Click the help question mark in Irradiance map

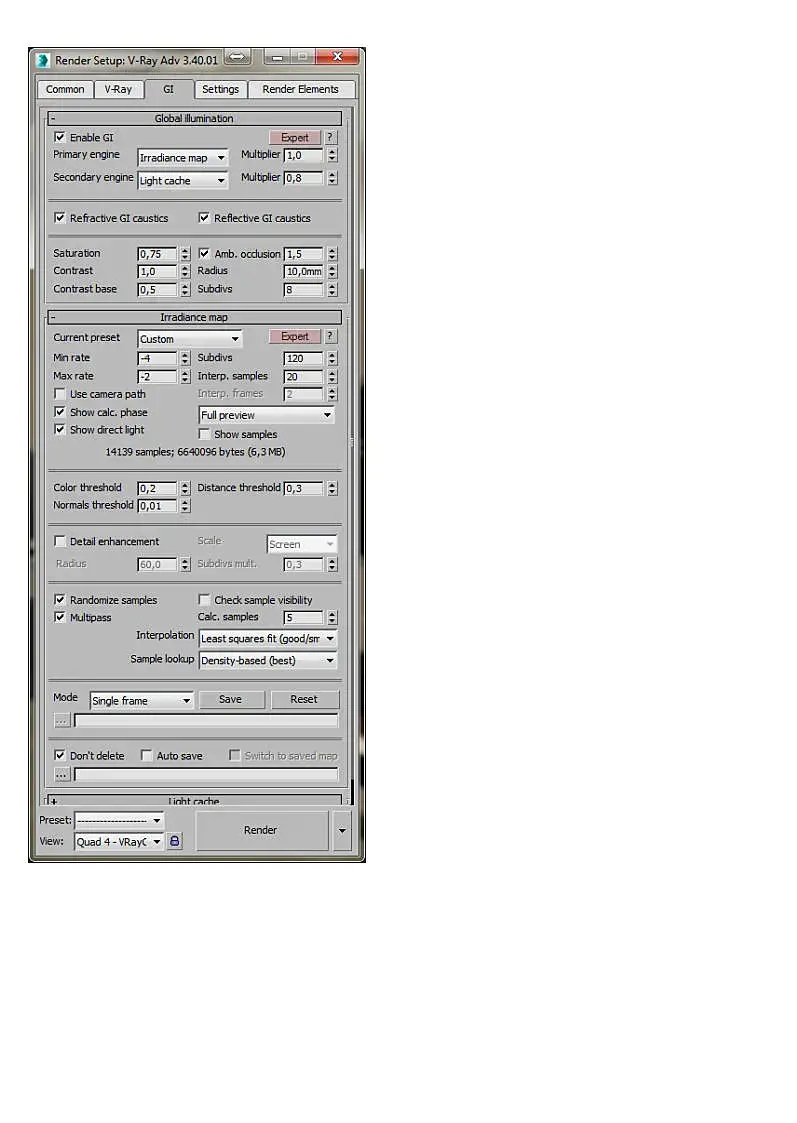(x=329, y=336)
